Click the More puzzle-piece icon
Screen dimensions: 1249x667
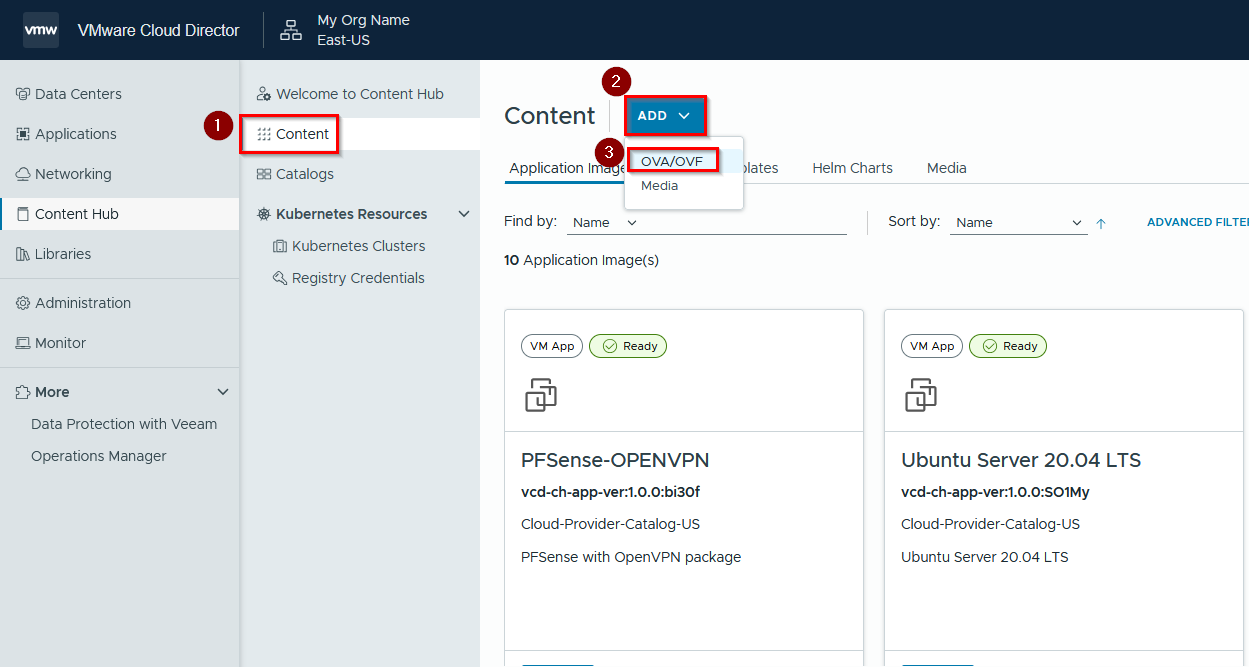(23, 392)
